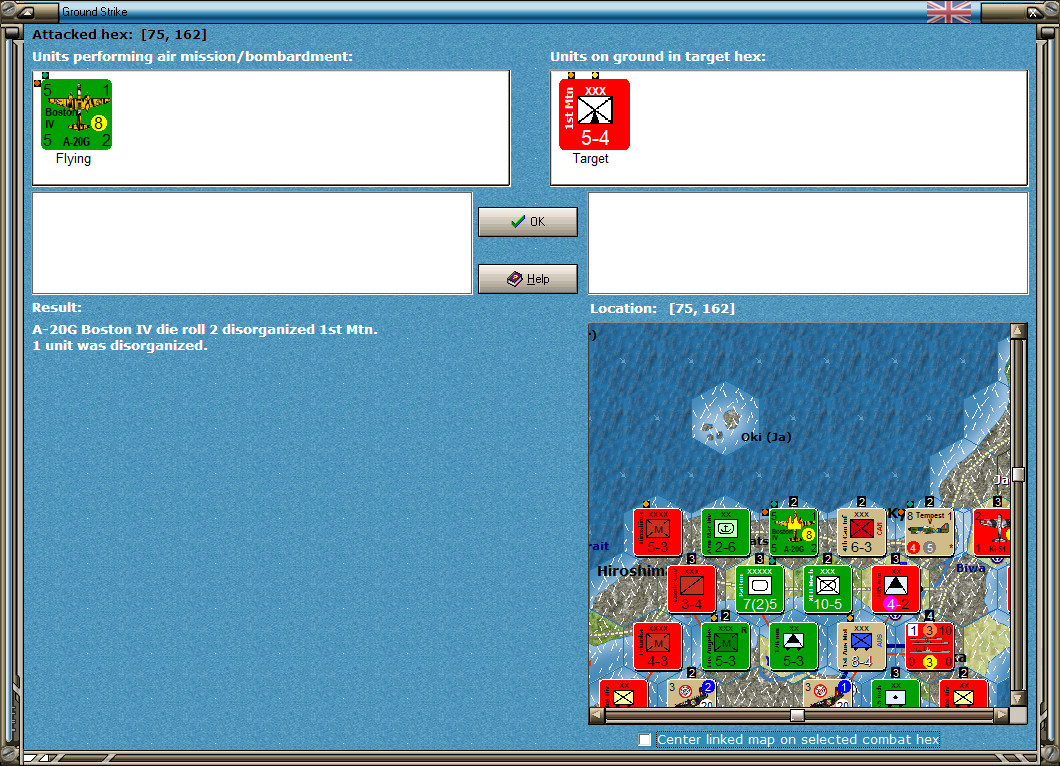1060x766 pixels.
Task: Click the British flag icon in title bar
Action: (x=948, y=11)
